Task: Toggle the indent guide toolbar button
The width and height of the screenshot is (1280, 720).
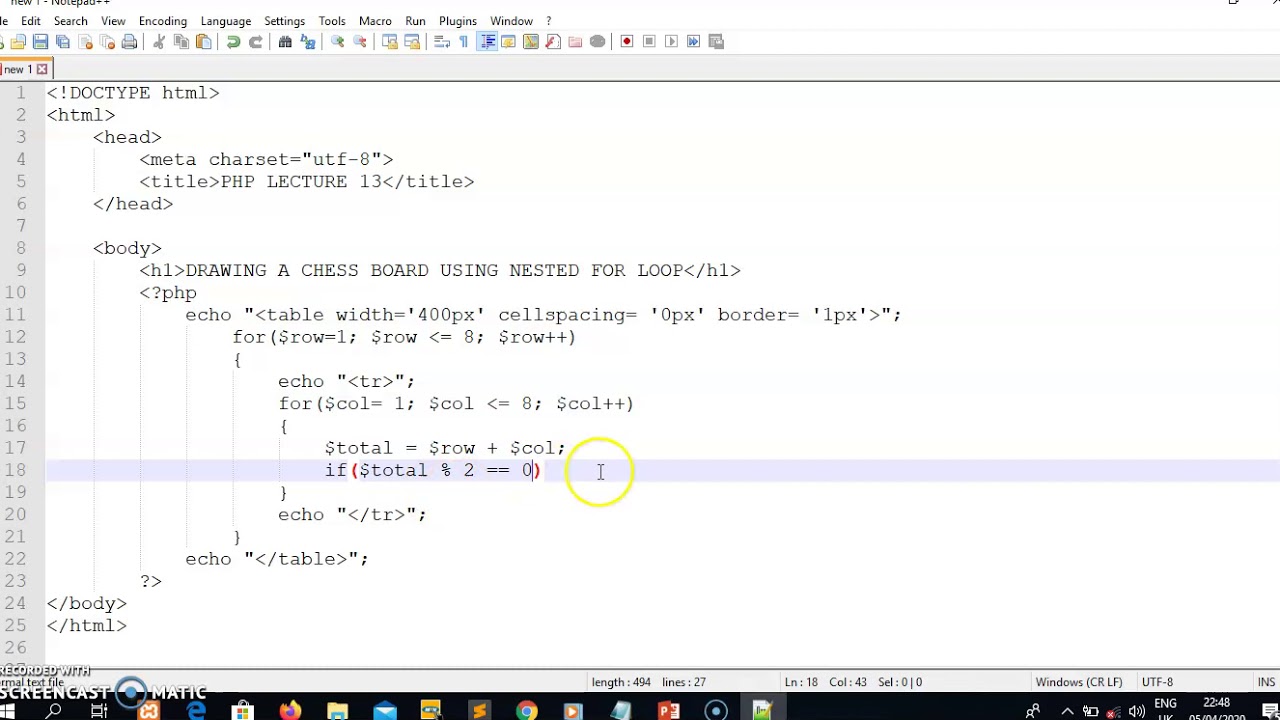Action: 488,41
